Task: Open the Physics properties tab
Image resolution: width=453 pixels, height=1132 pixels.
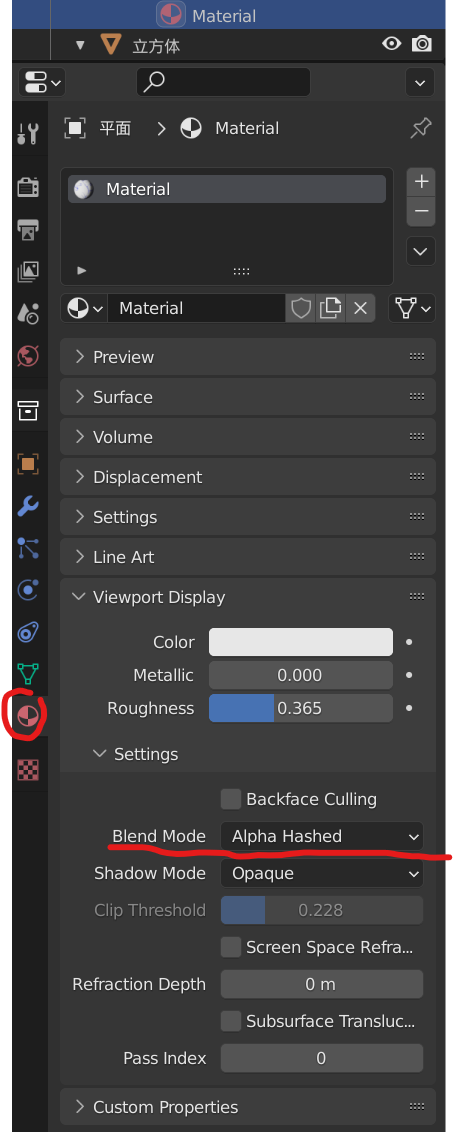Action: click(x=28, y=591)
